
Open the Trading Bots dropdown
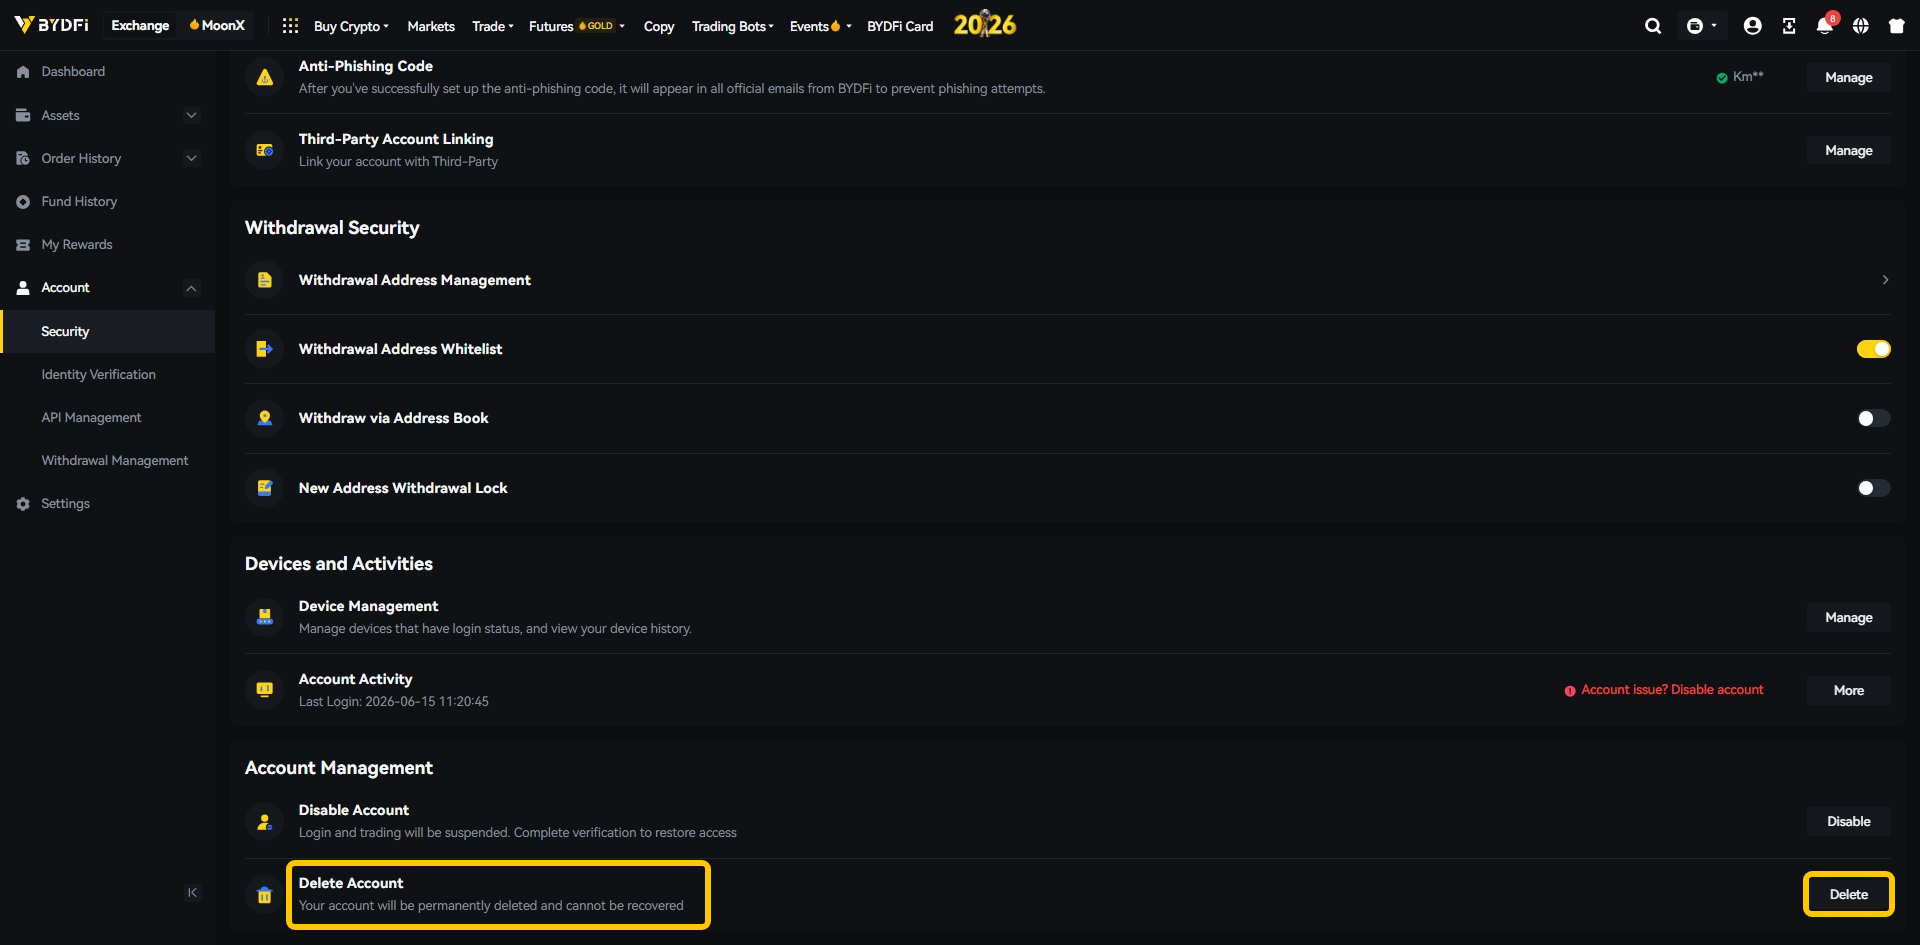(x=733, y=26)
